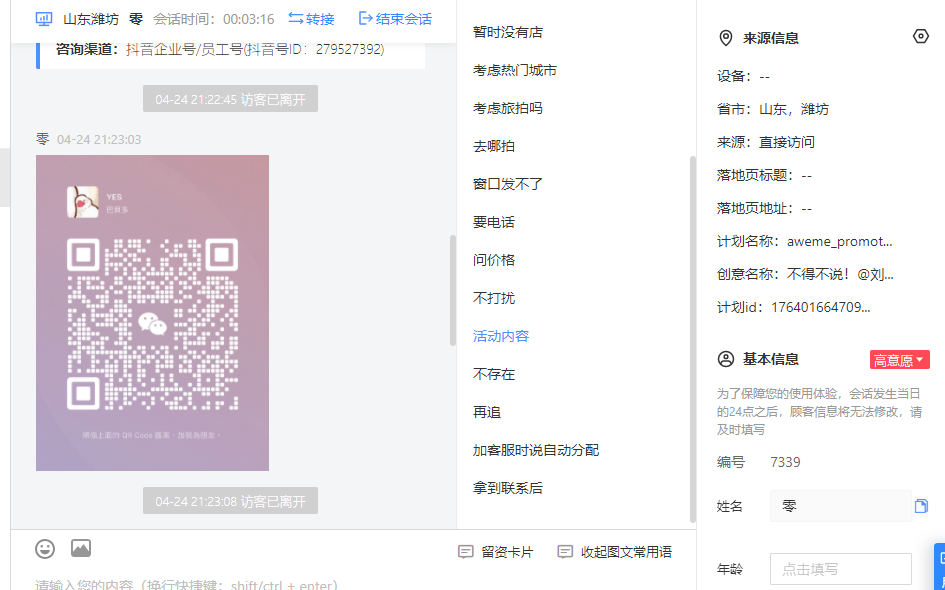This screenshot has height=590, width=945.
Task: Click the 转接 transfer button
Action: [311, 19]
